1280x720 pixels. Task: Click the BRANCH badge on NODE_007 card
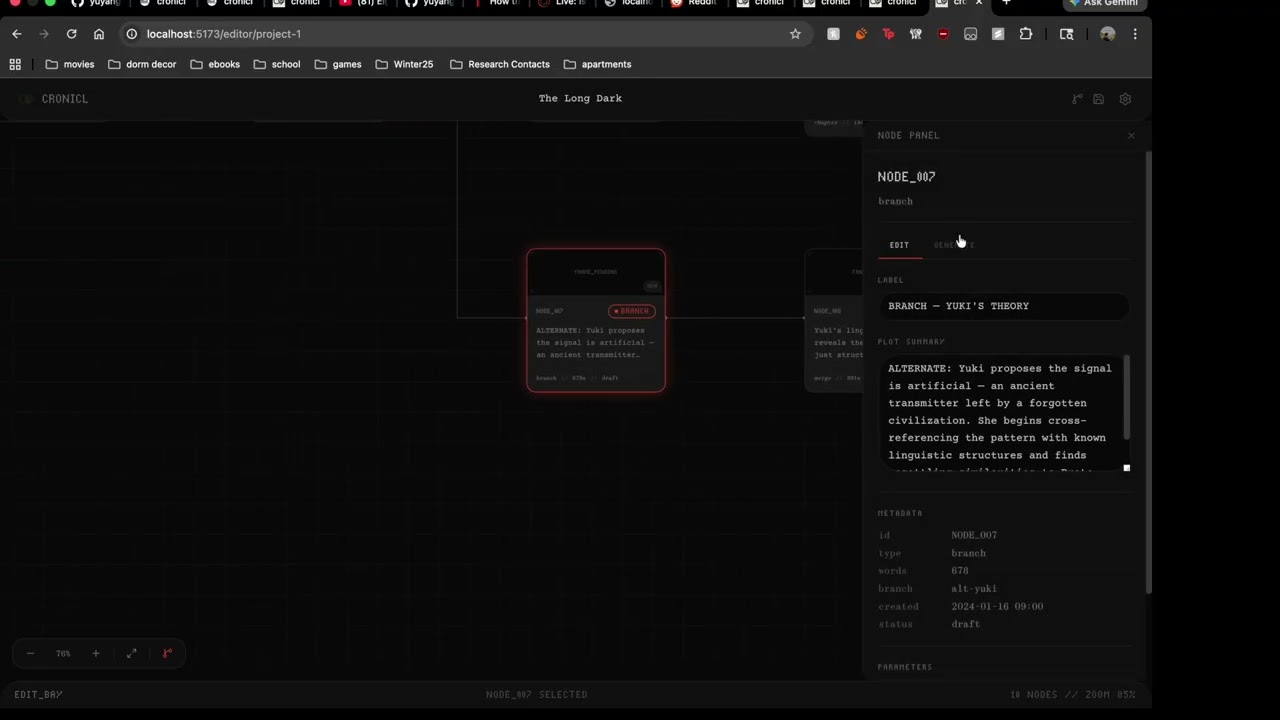click(x=631, y=311)
